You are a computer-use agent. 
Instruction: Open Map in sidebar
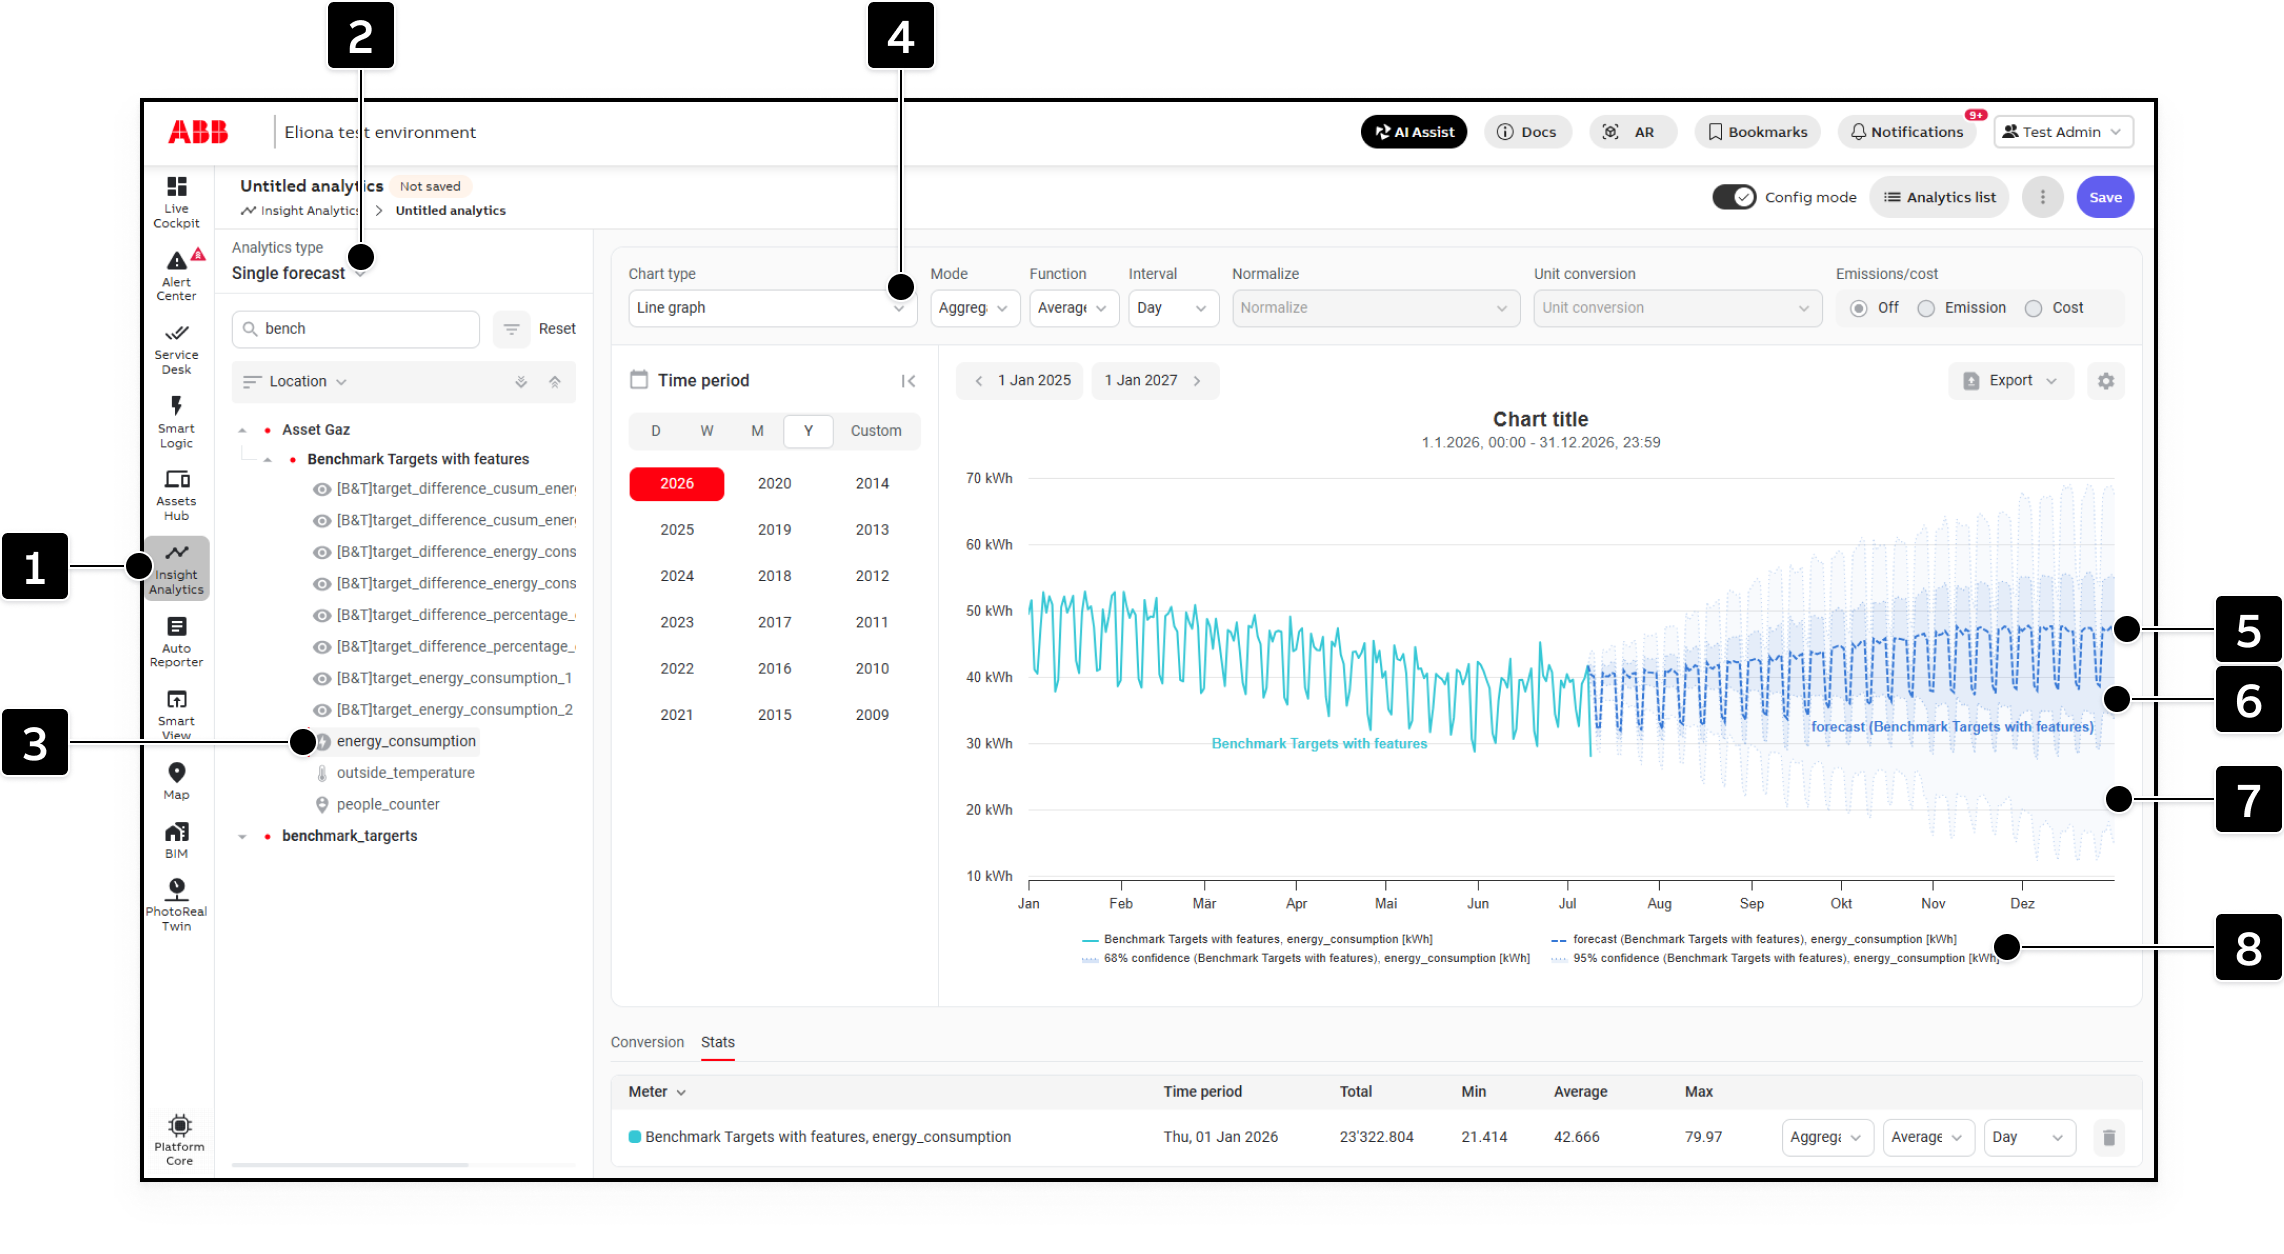click(x=177, y=781)
